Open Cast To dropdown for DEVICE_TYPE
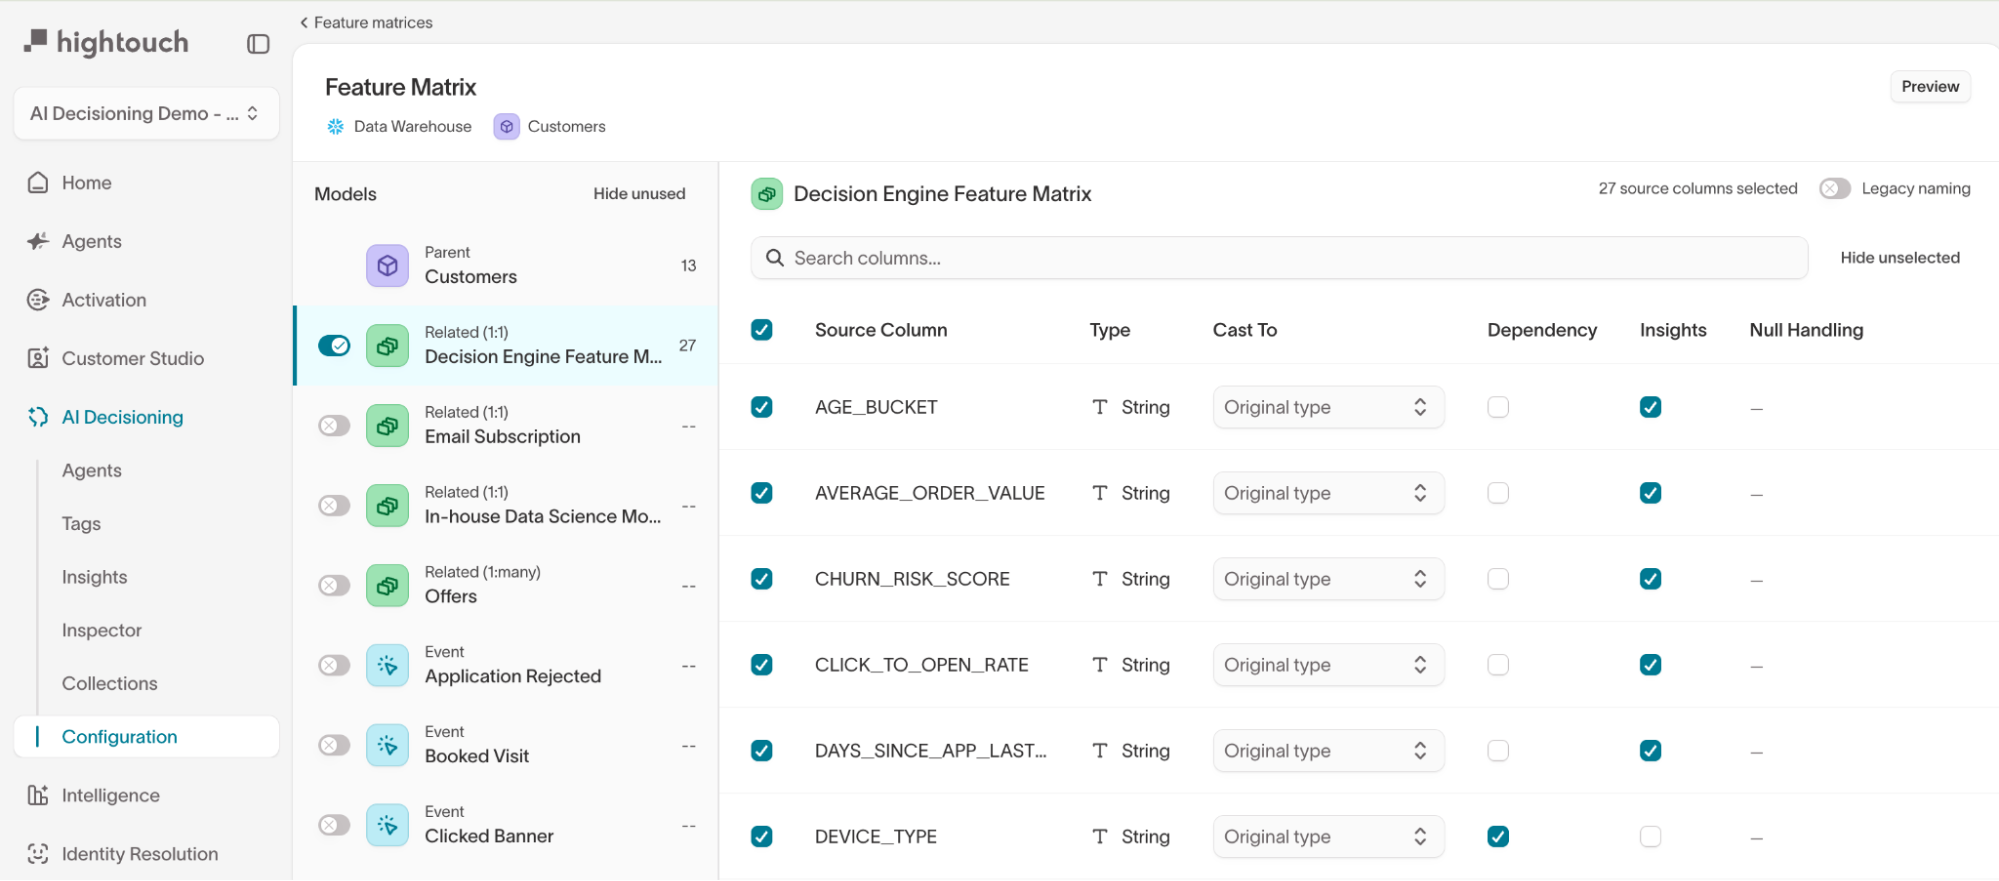1999x881 pixels. click(1328, 837)
